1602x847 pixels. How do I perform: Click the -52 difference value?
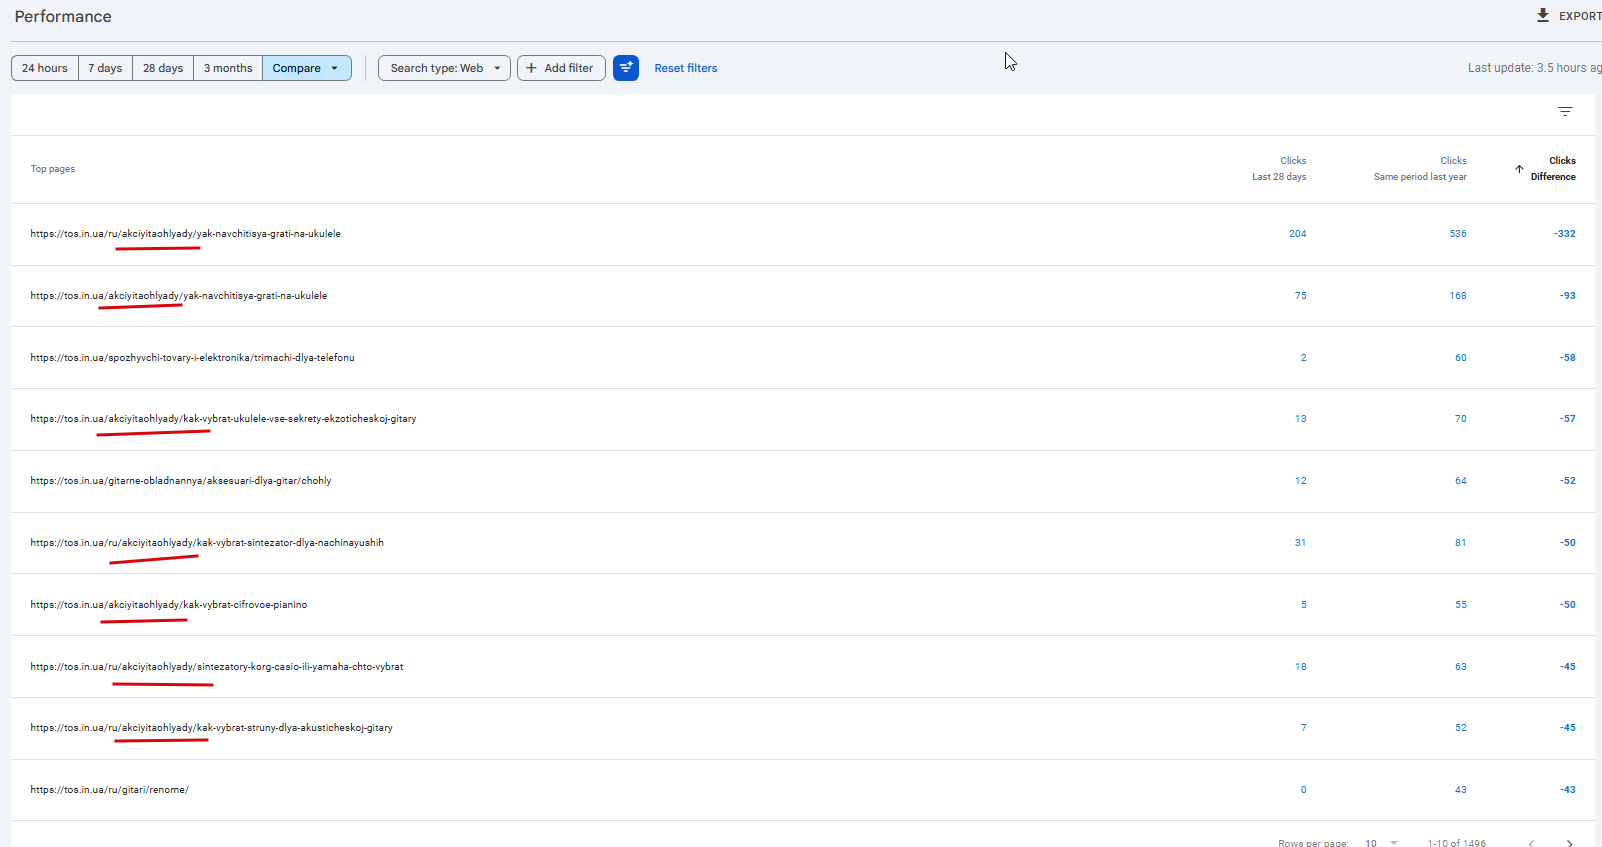click(1567, 481)
